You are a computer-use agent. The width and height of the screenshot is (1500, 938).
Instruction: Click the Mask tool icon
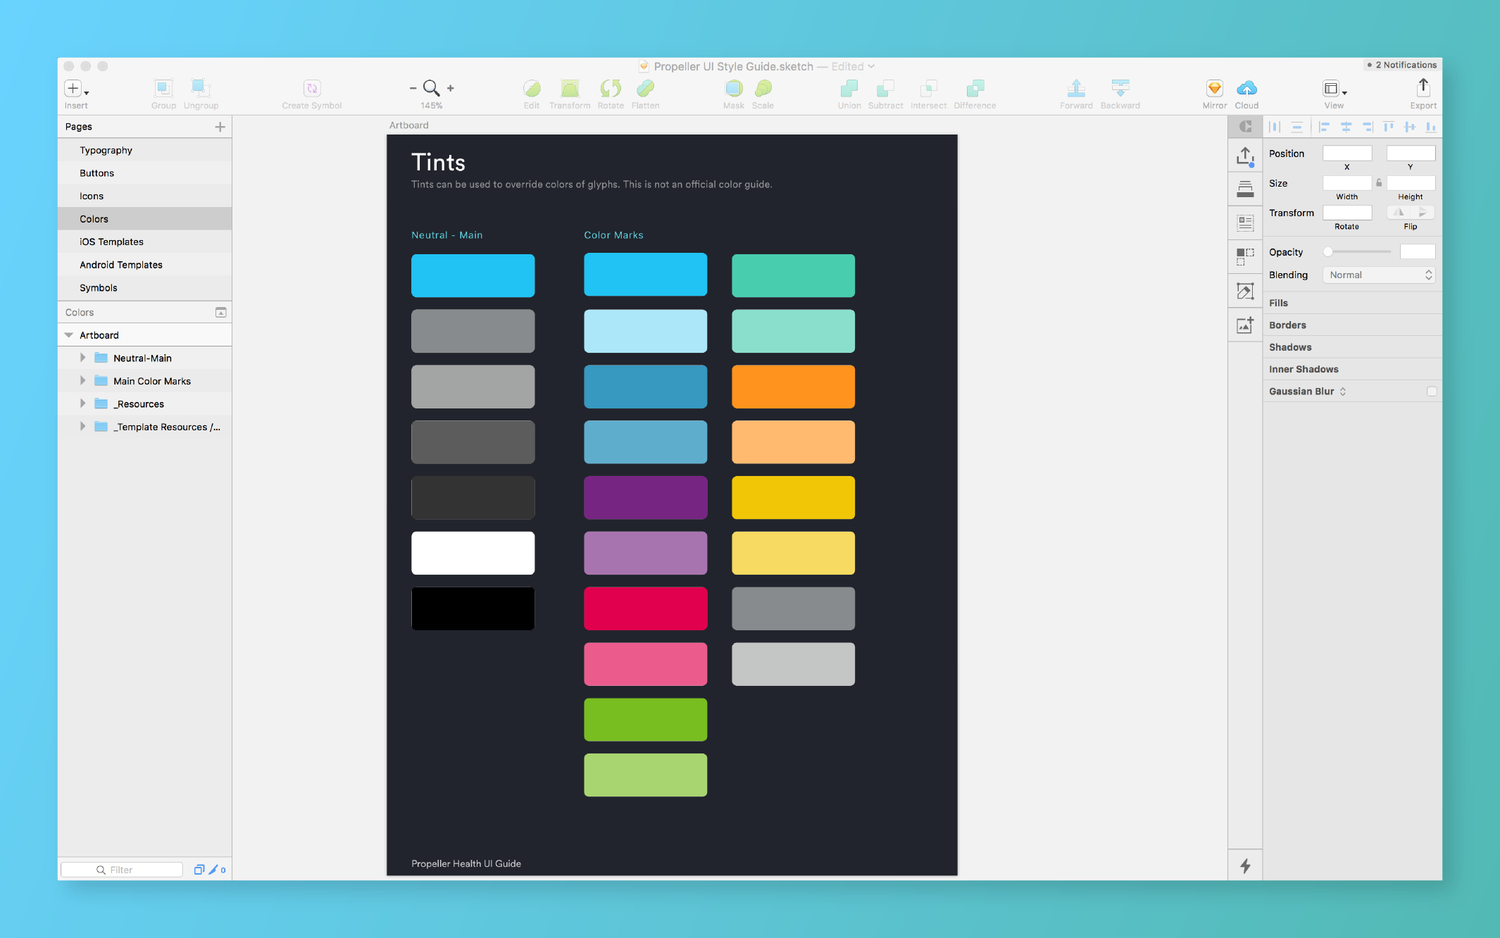[x=734, y=88]
